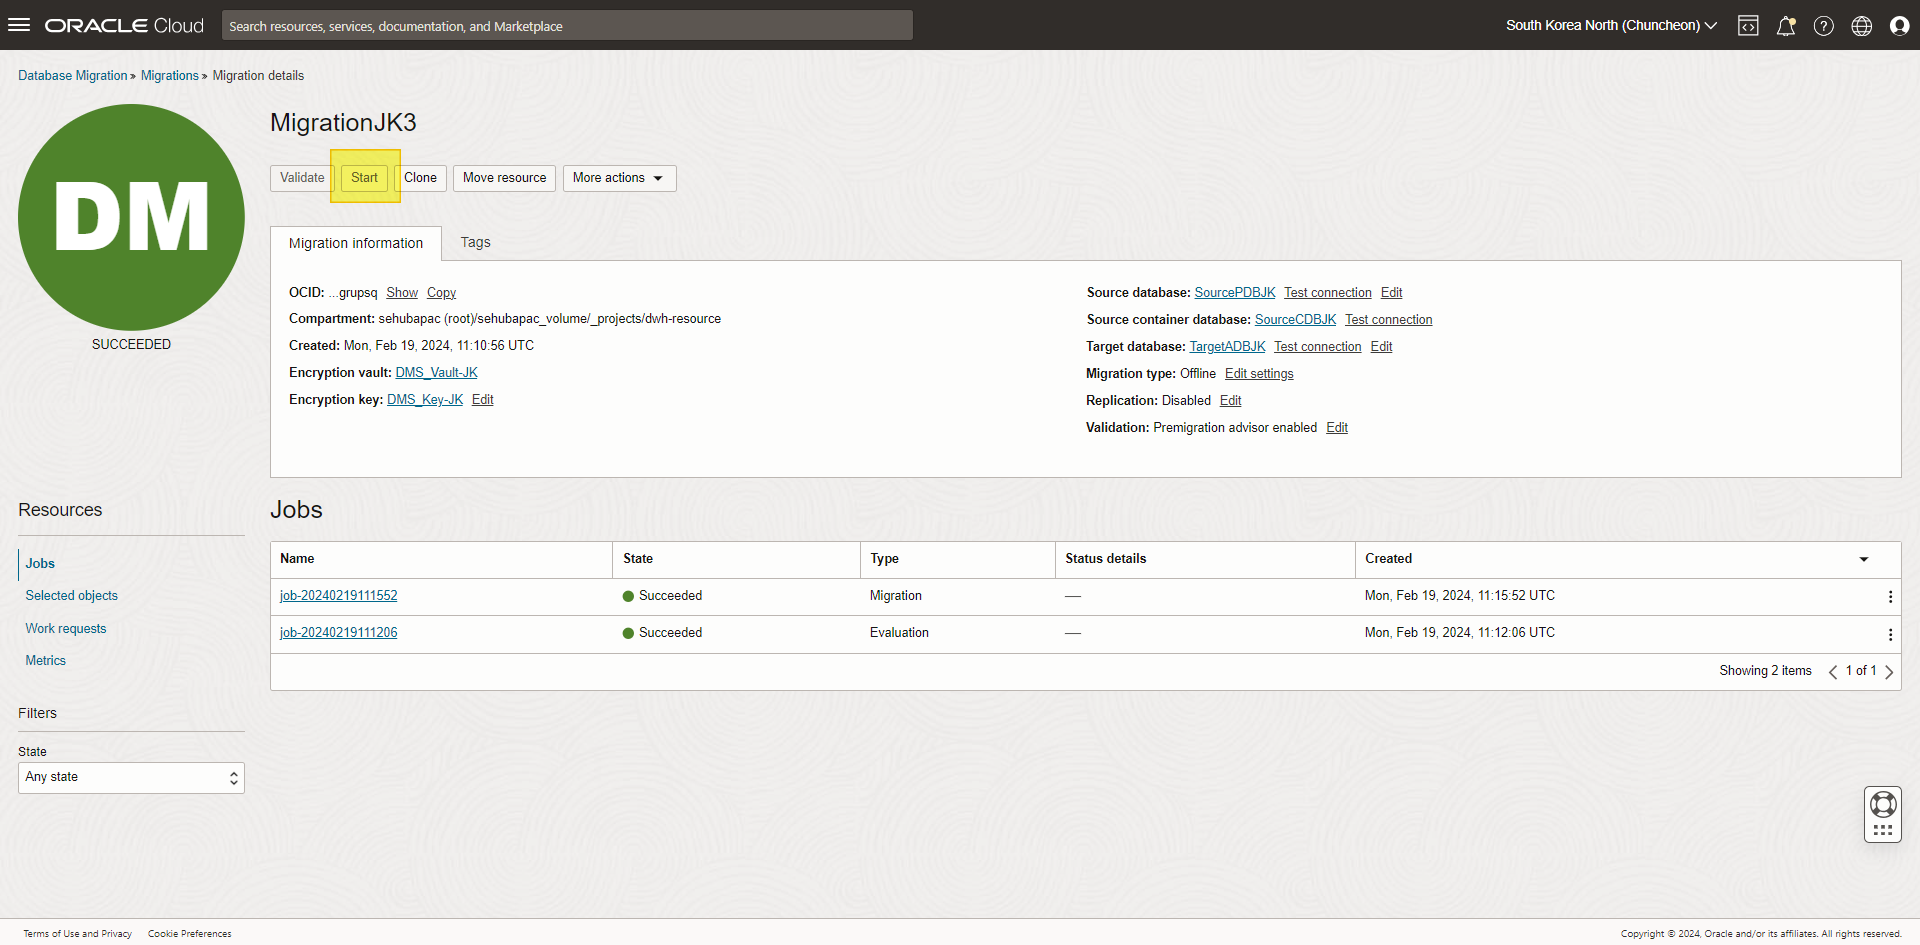Click the DM migration status badge
This screenshot has height=945, width=1920.
(x=131, y=217)
